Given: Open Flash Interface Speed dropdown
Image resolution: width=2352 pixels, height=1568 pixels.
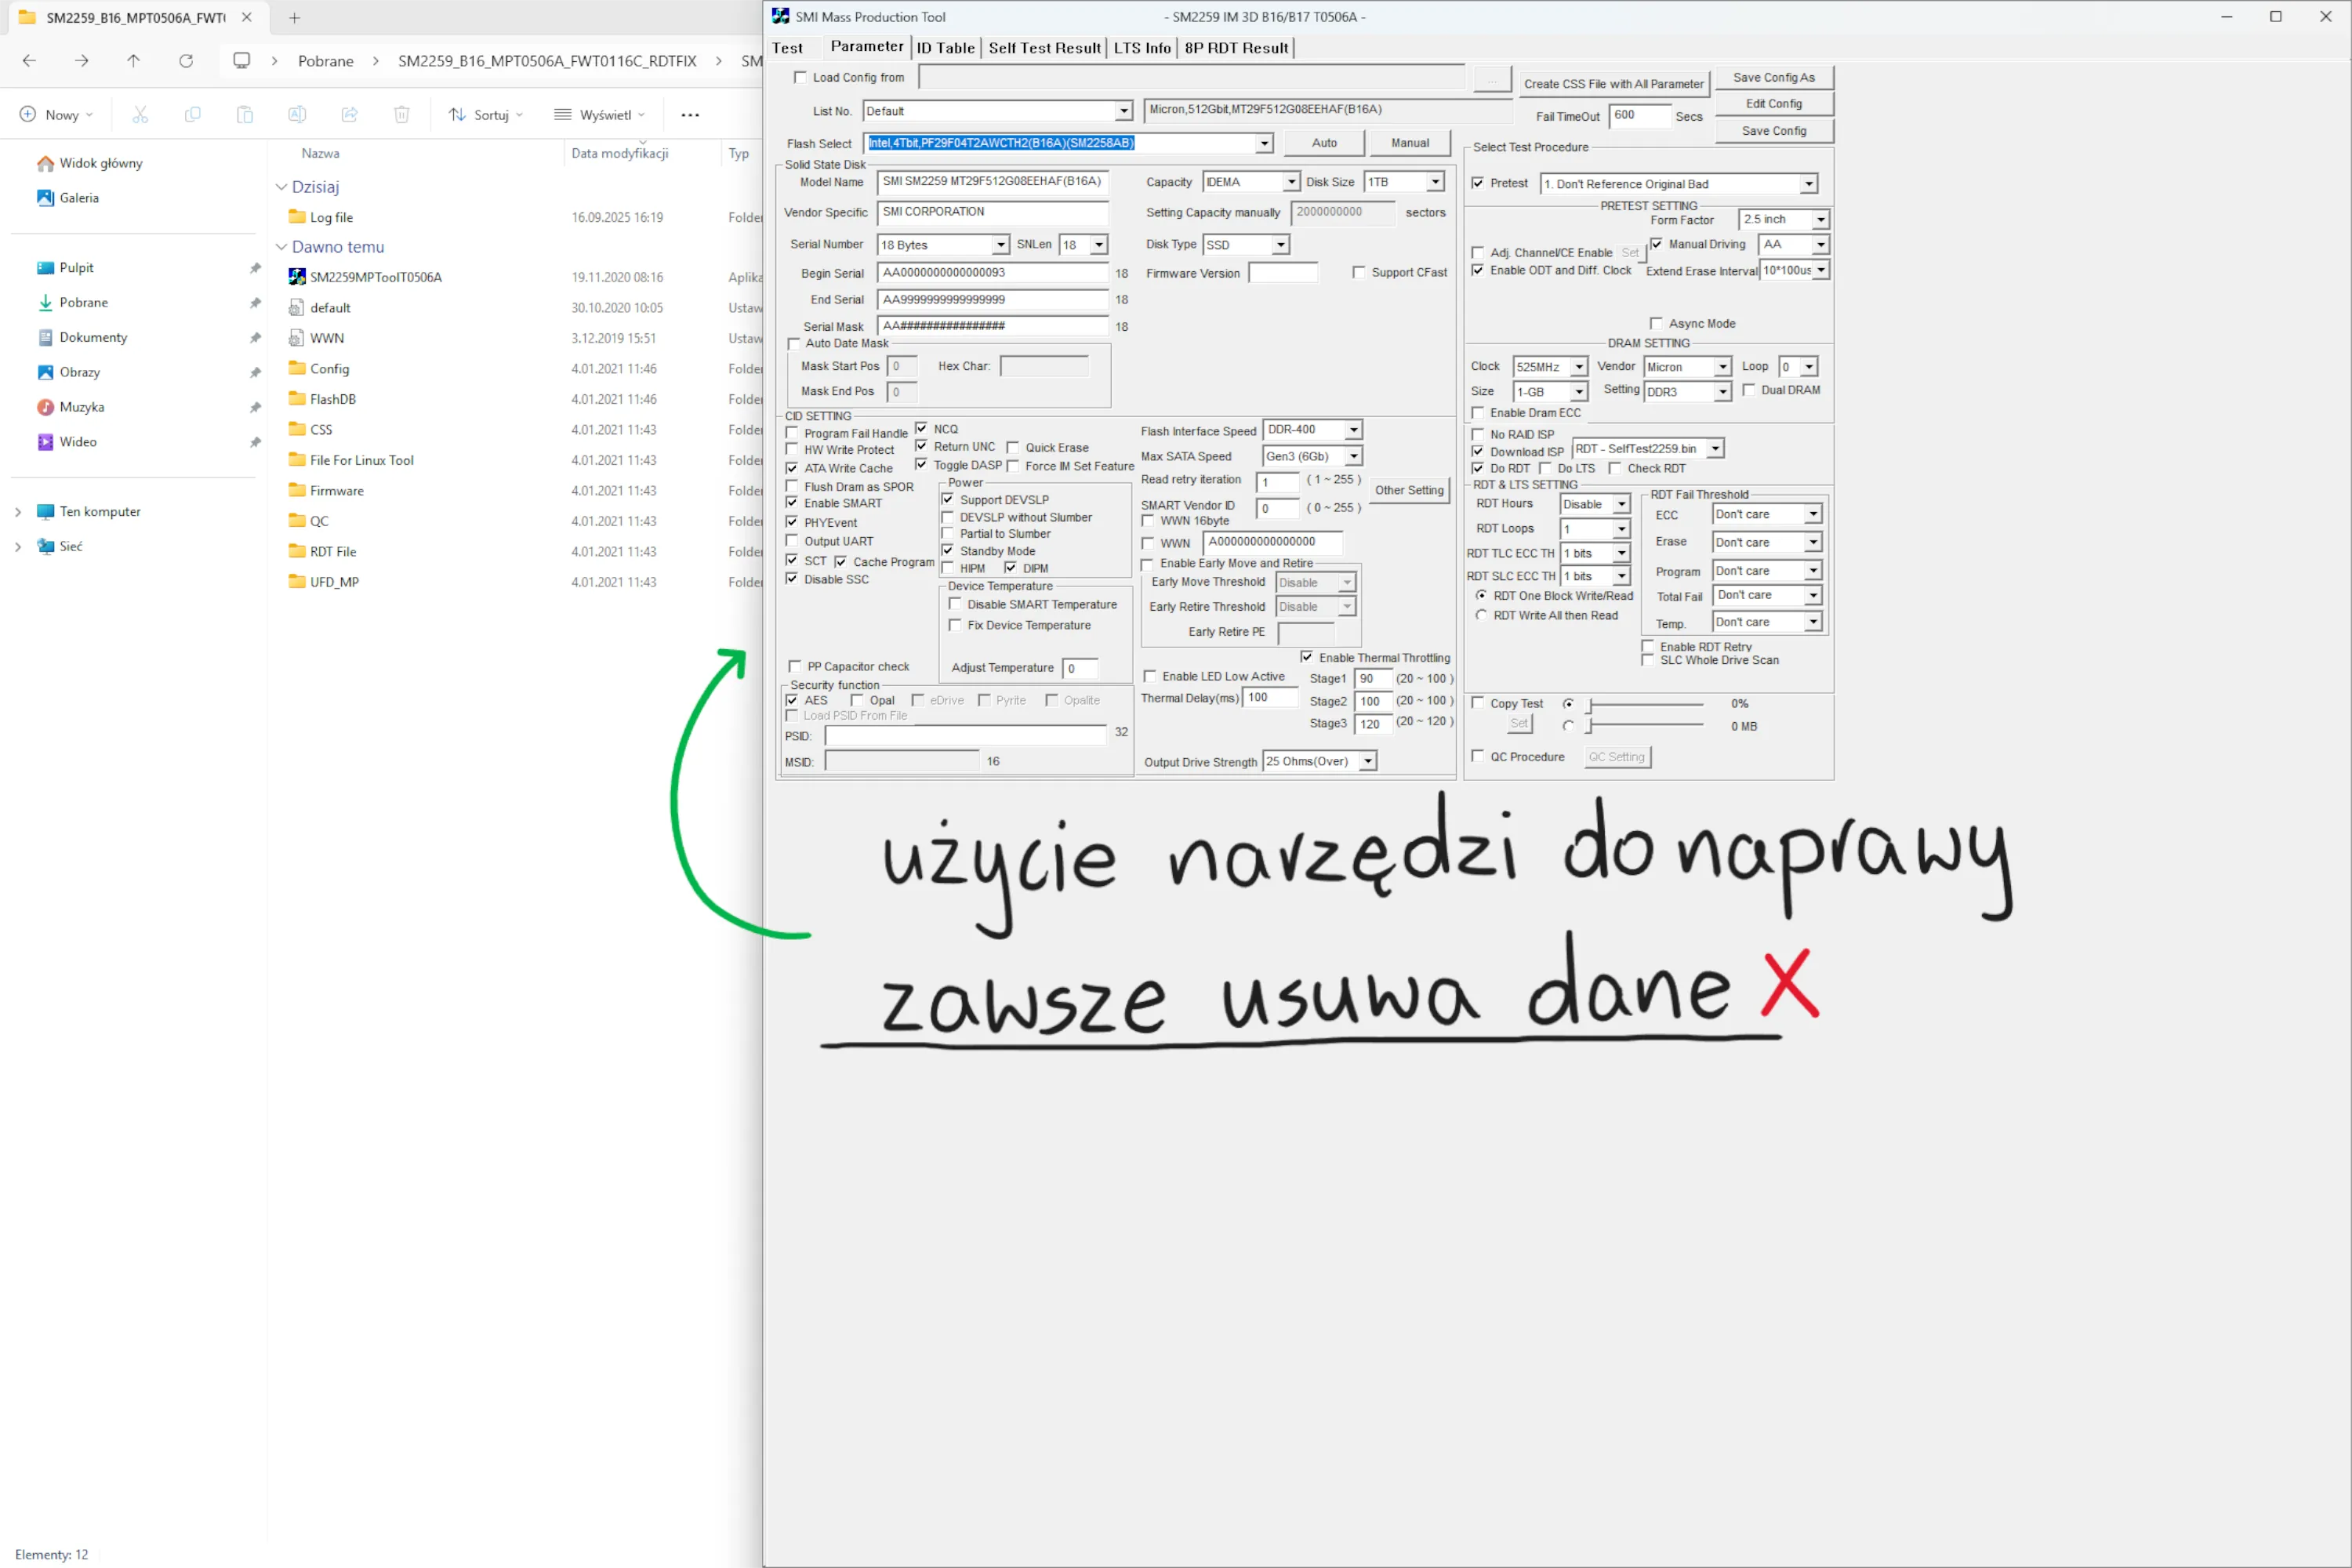Looking at the screenshot, I should pyautogui.click(x=1353, y=430).
